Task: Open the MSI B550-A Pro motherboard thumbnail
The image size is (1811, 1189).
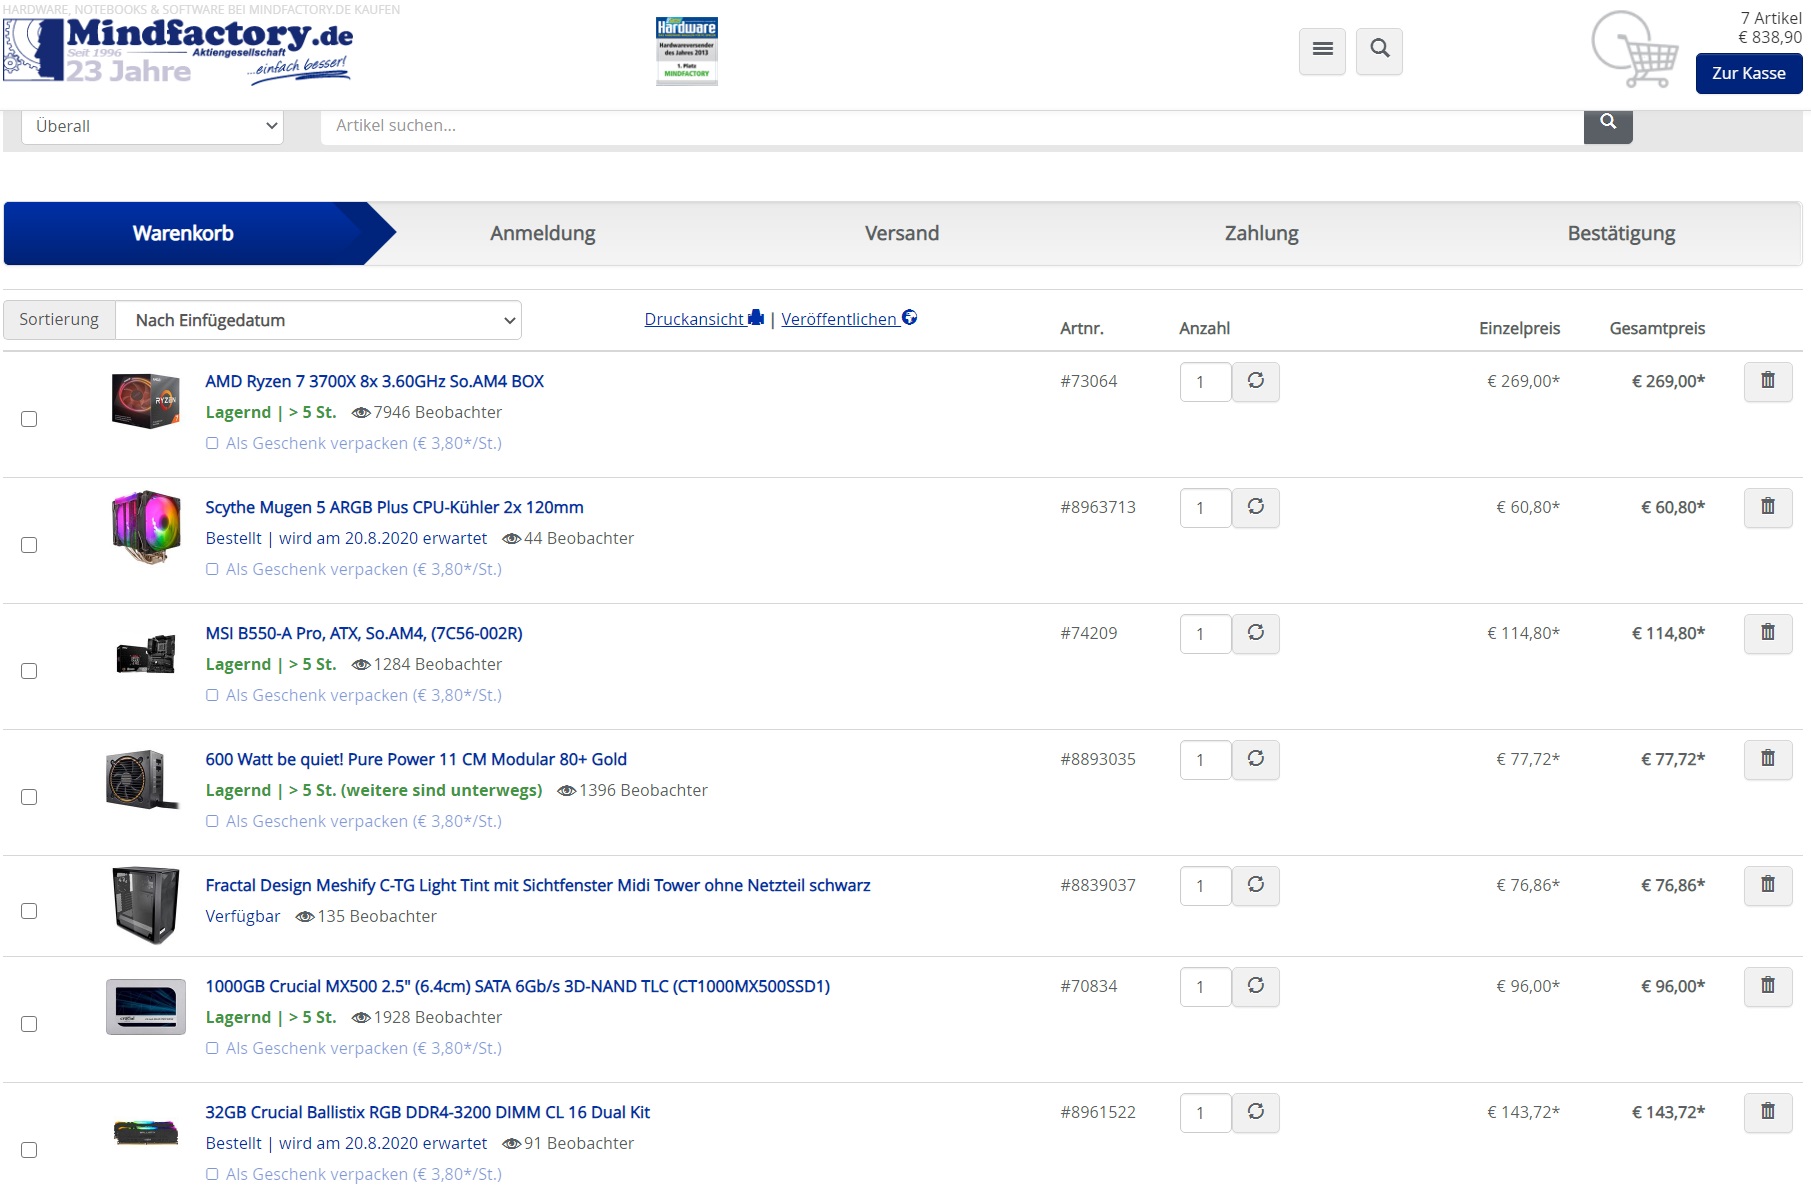Action: coord(146,653)
